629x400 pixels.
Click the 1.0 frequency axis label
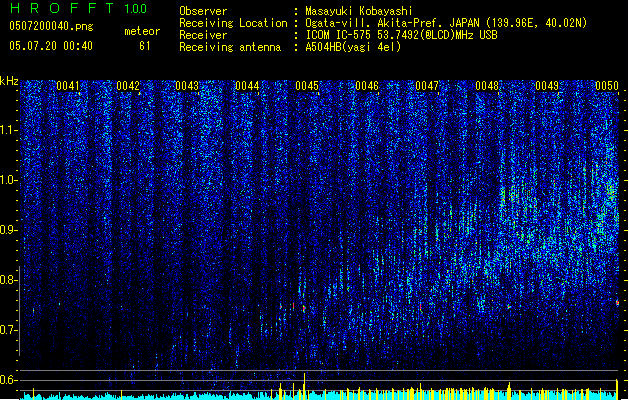tap(9, 180)
